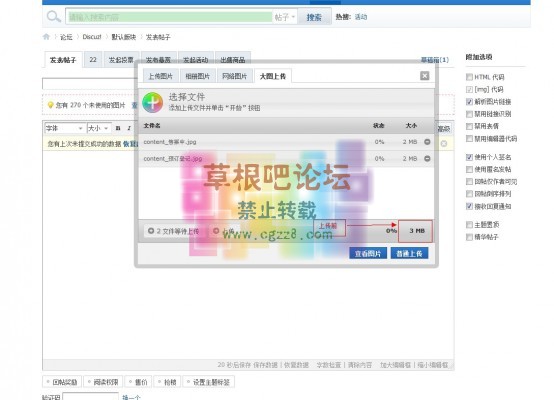Expand the 设置主题标签 section
Viewport: 554px width, 400px height.
tap(208, 382)
